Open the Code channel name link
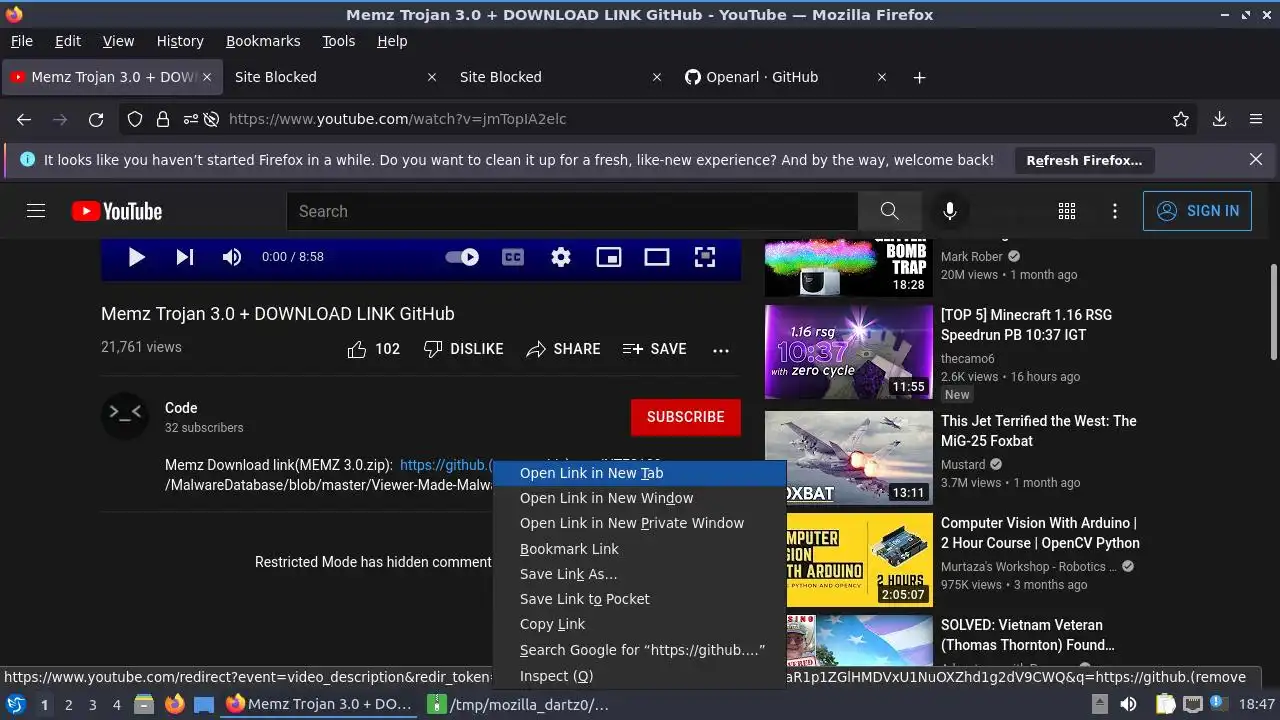 point(181,408)
